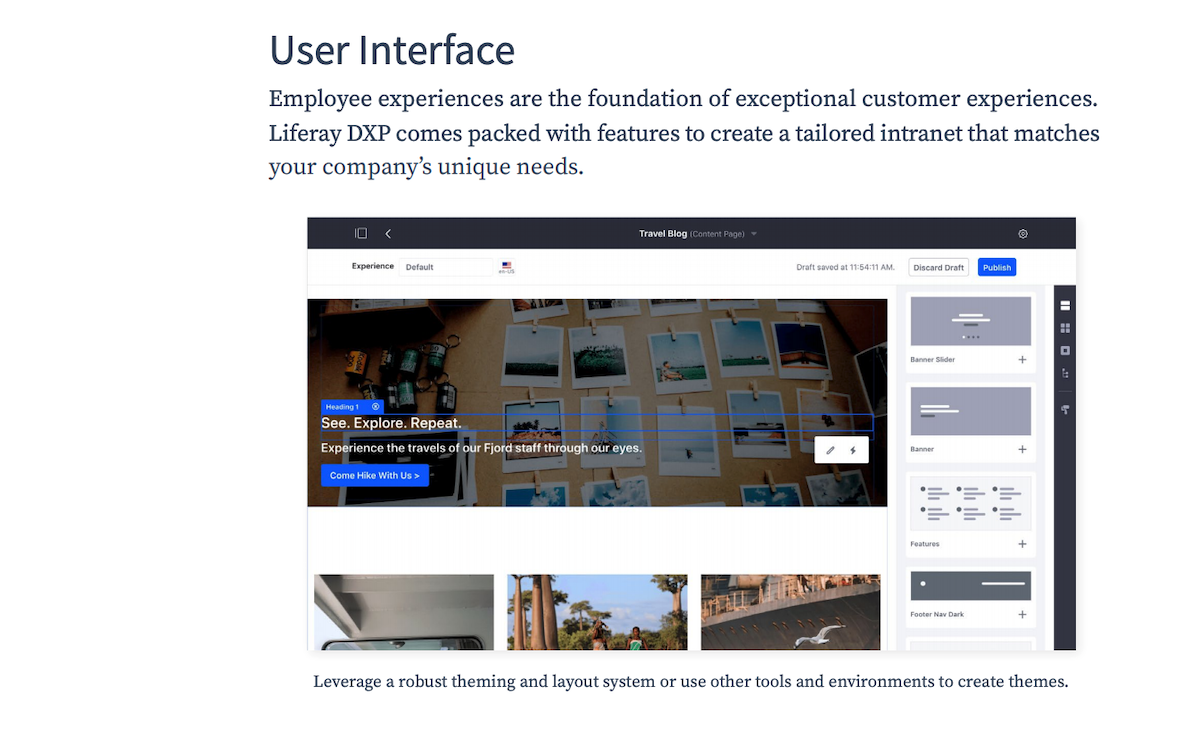1200x729 pixels.
Task: Toggle the product menu sidebar icon
Action: (x=361, y=234)
